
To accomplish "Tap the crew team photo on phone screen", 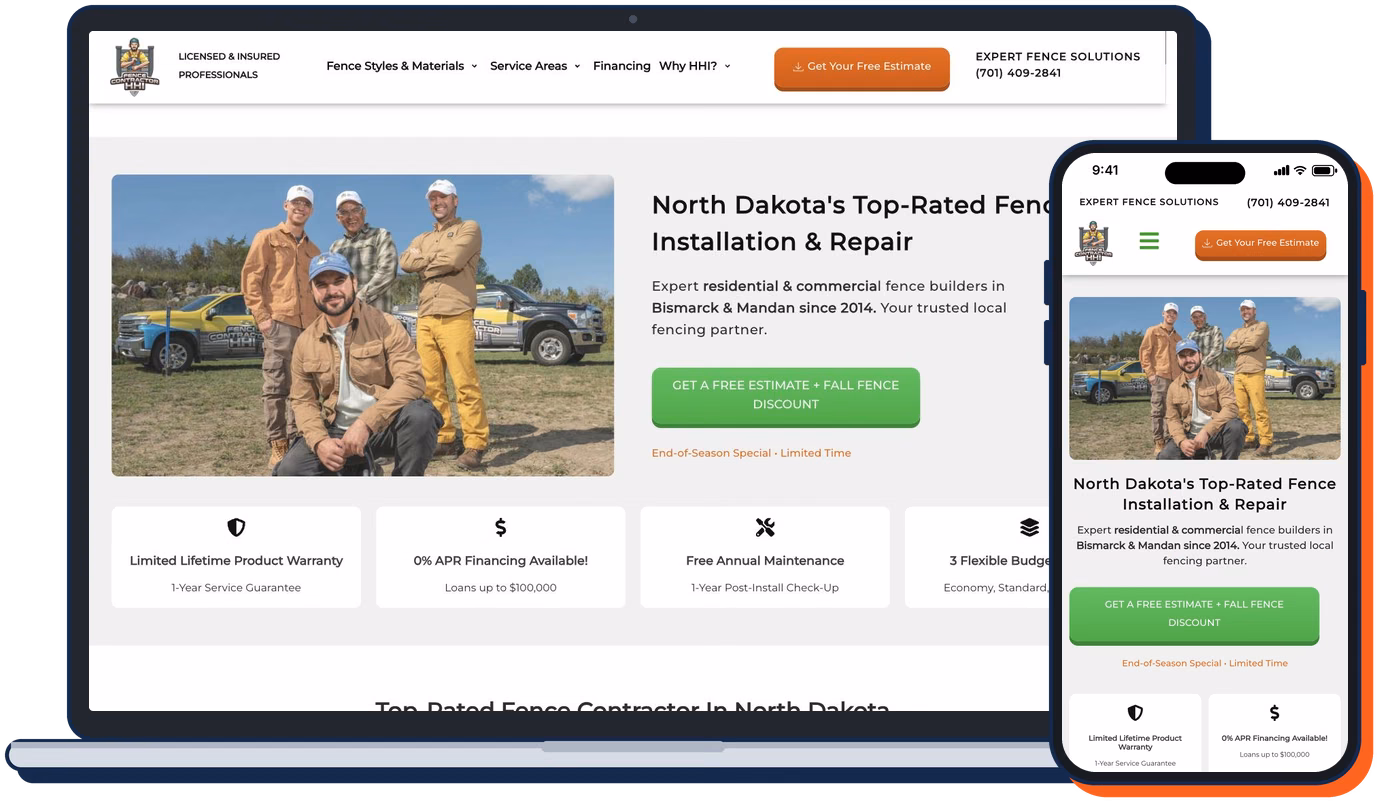I will pyautogui.click(x=1205, y=378).
